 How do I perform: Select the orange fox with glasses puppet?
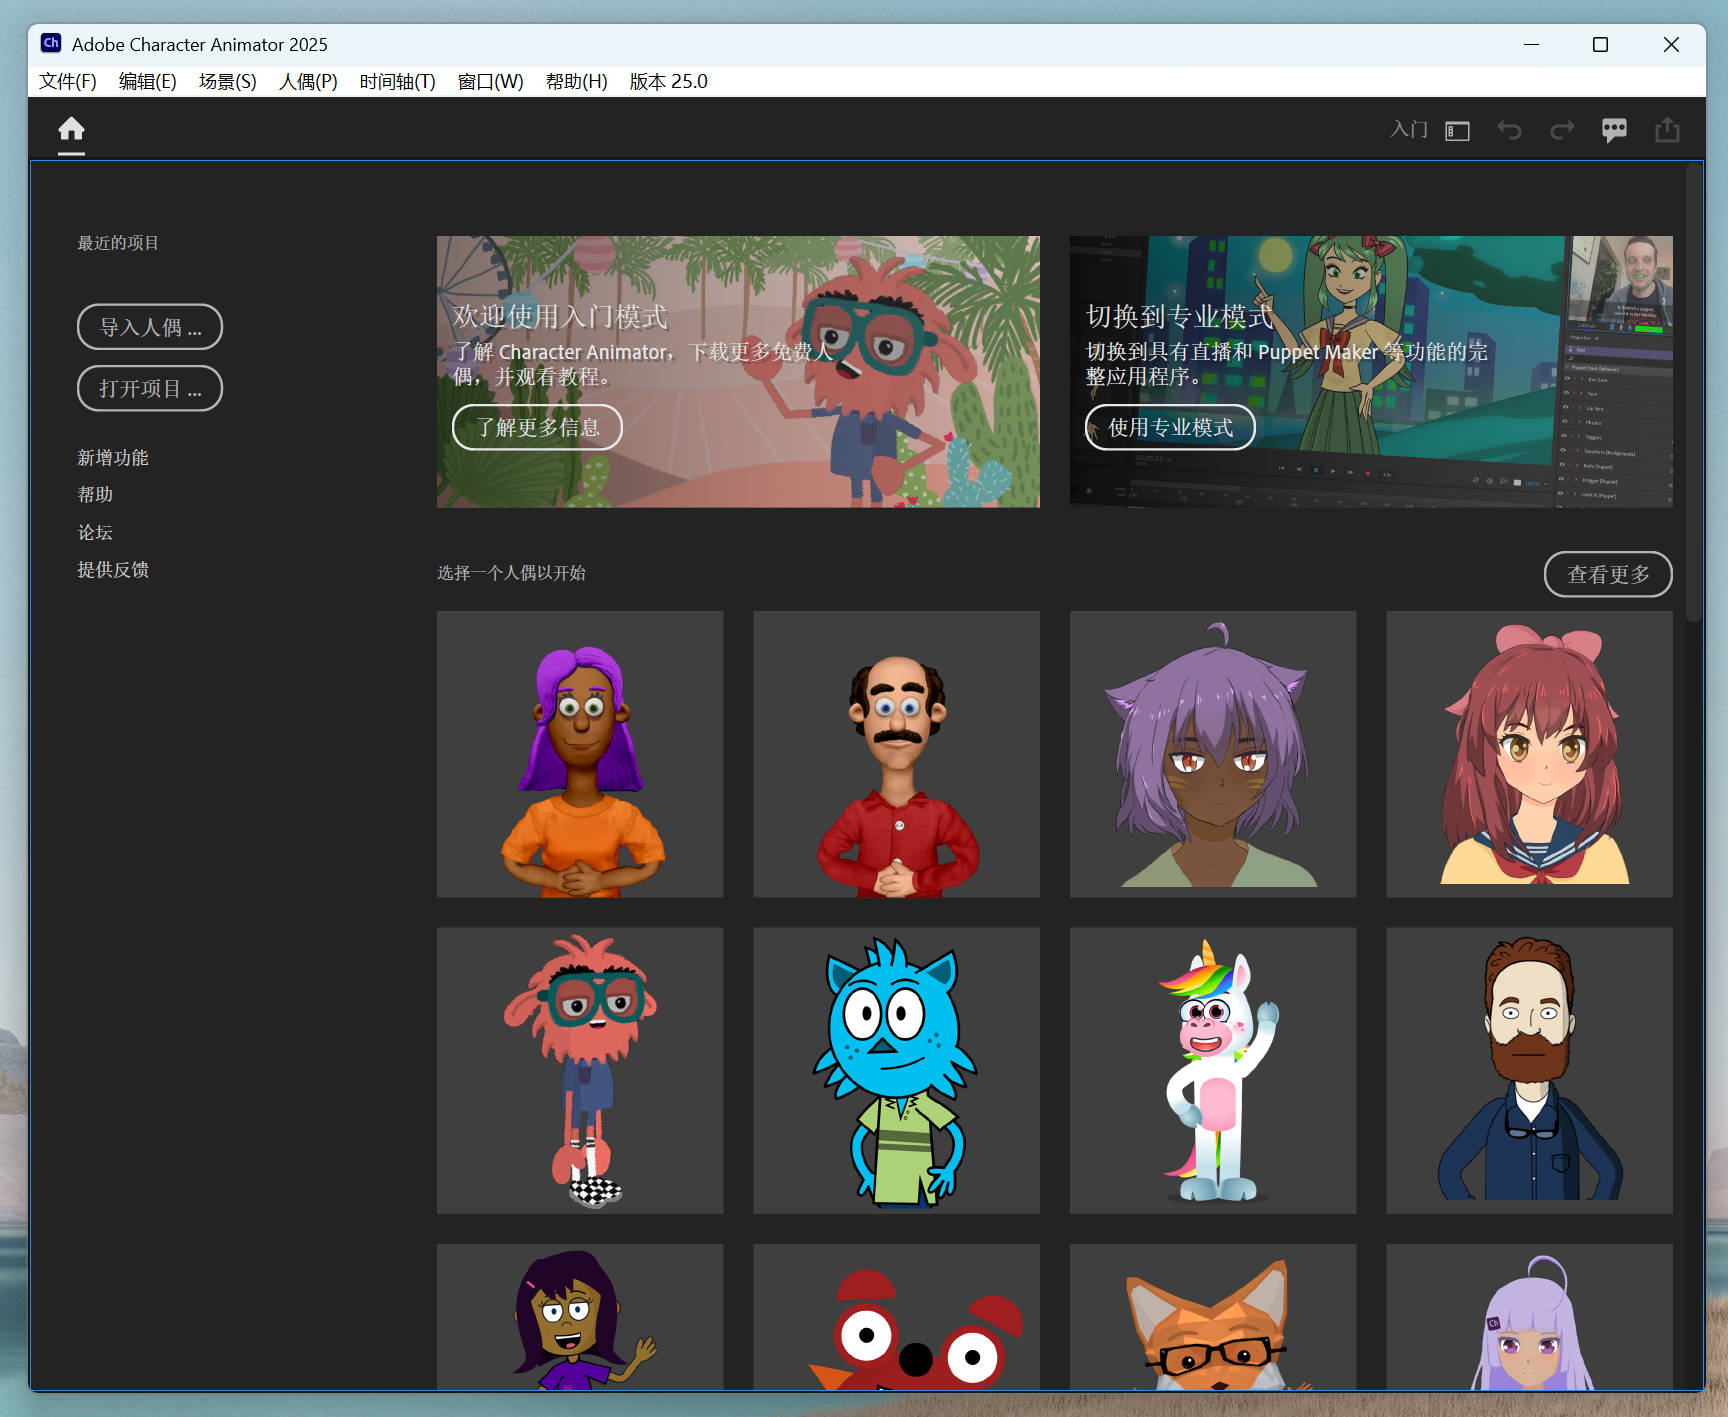(1213, 1316)
